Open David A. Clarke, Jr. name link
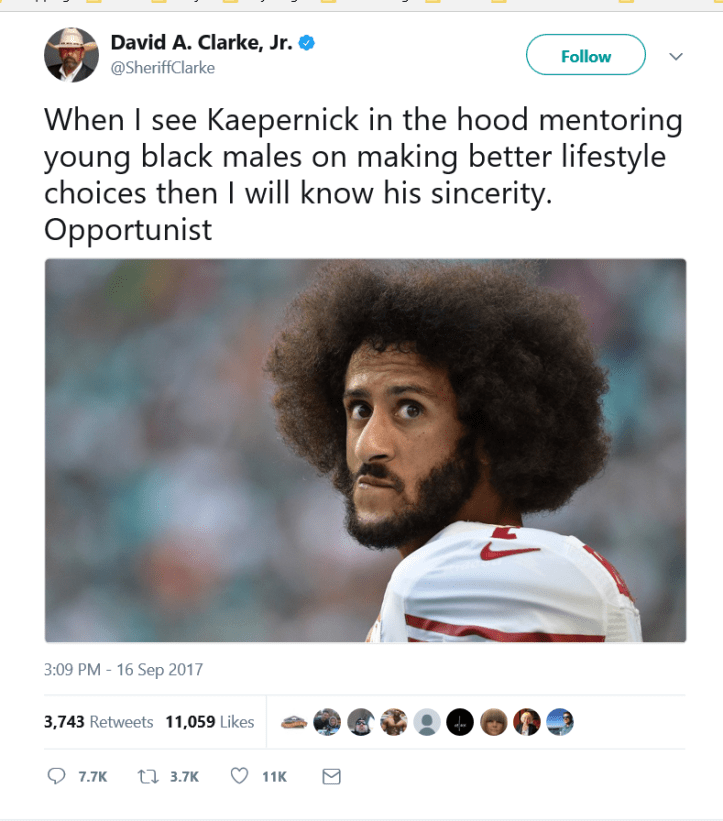The image size is (723, 821). tap(201, 43)
